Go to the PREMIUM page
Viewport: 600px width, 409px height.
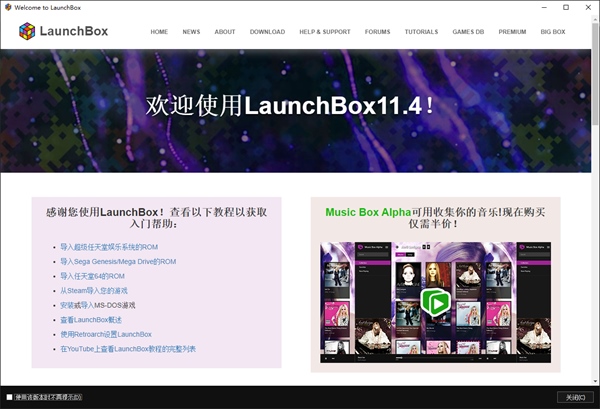point(512,32)
